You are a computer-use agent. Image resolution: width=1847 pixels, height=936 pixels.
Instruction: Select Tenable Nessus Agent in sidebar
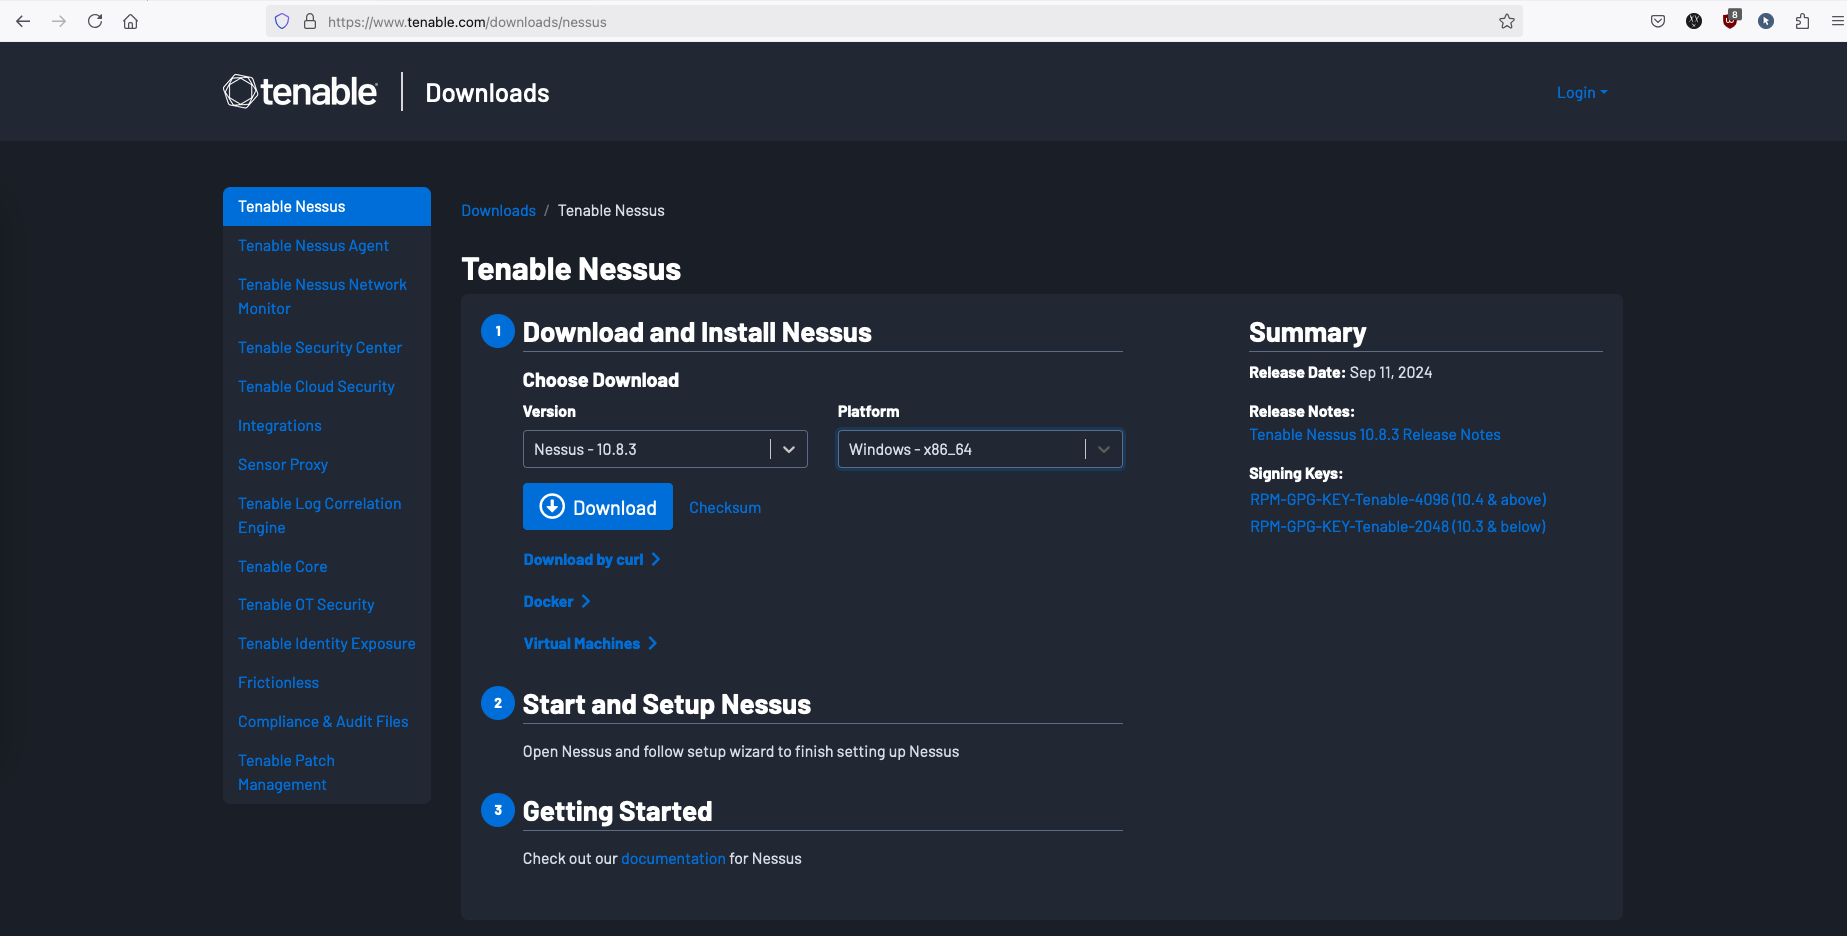[313, 246]
